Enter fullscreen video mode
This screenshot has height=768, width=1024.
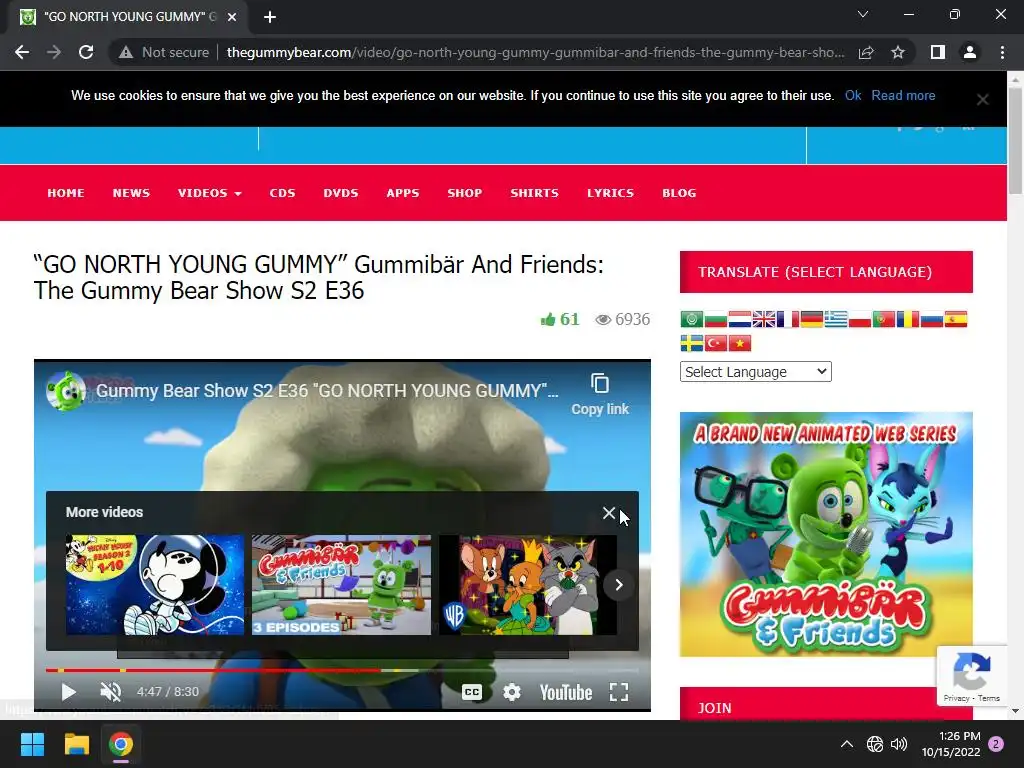[x=618, y=692]
